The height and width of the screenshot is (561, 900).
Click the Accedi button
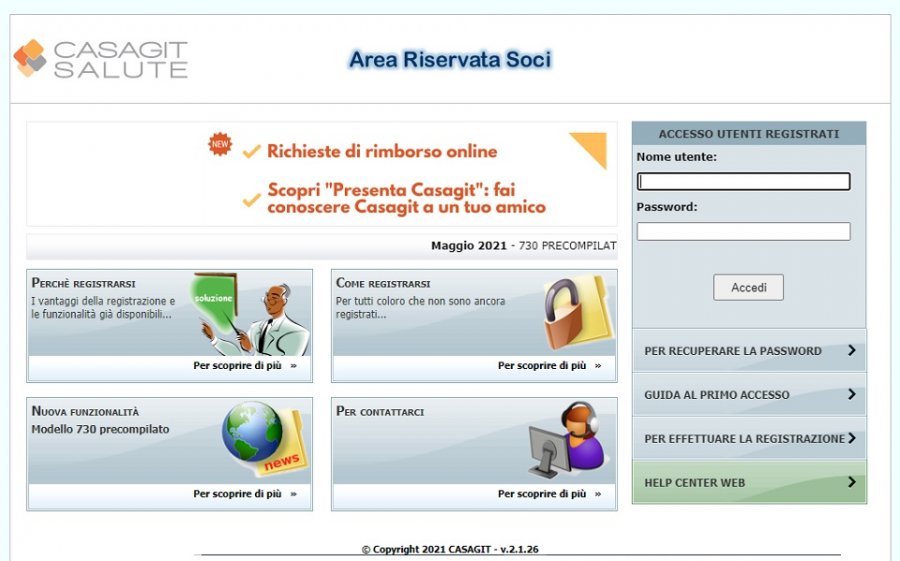coord(748,287)
